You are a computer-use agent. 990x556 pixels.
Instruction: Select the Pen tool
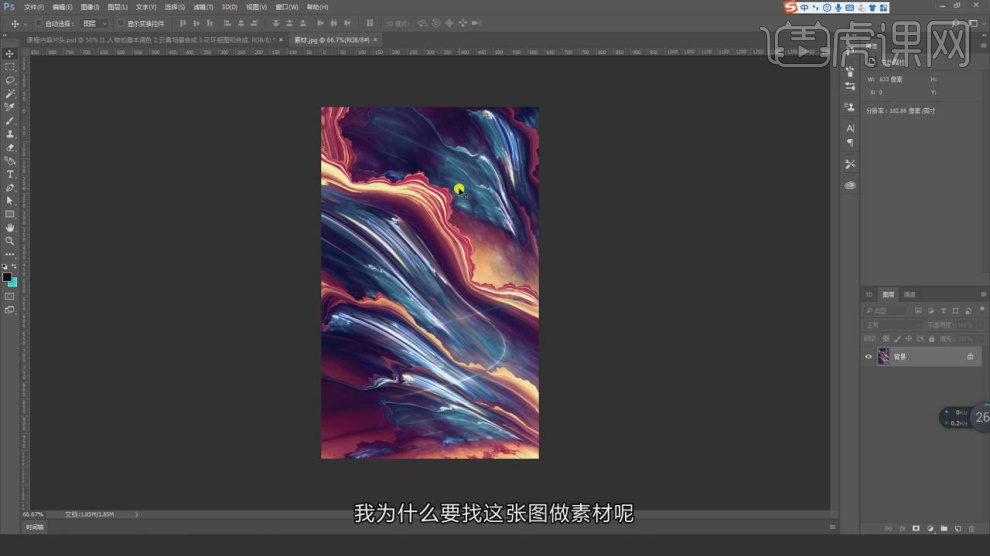coord(9,187)
